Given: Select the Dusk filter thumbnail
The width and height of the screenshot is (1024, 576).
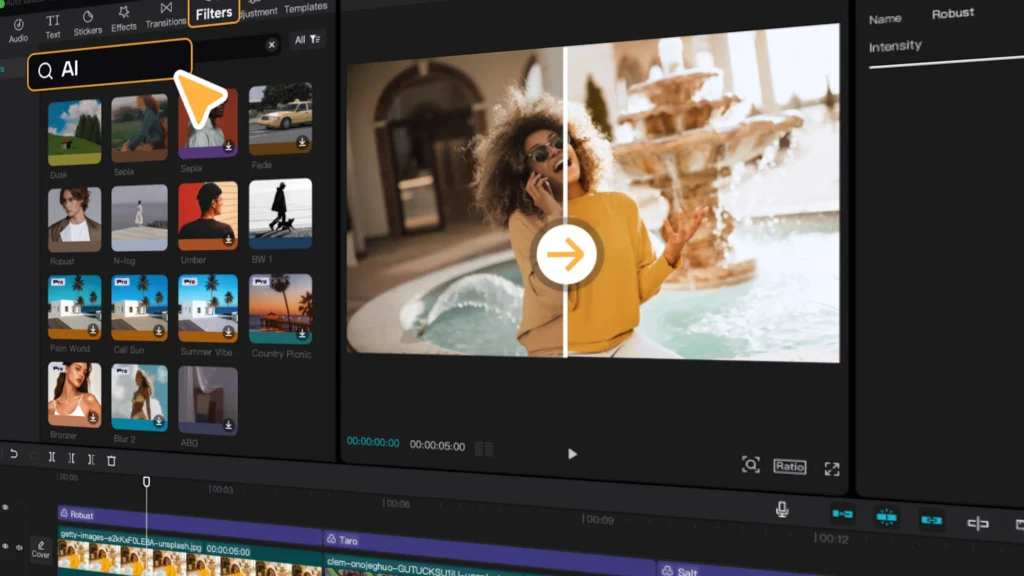Looking at the screenshot, I should tap(74, 133).
